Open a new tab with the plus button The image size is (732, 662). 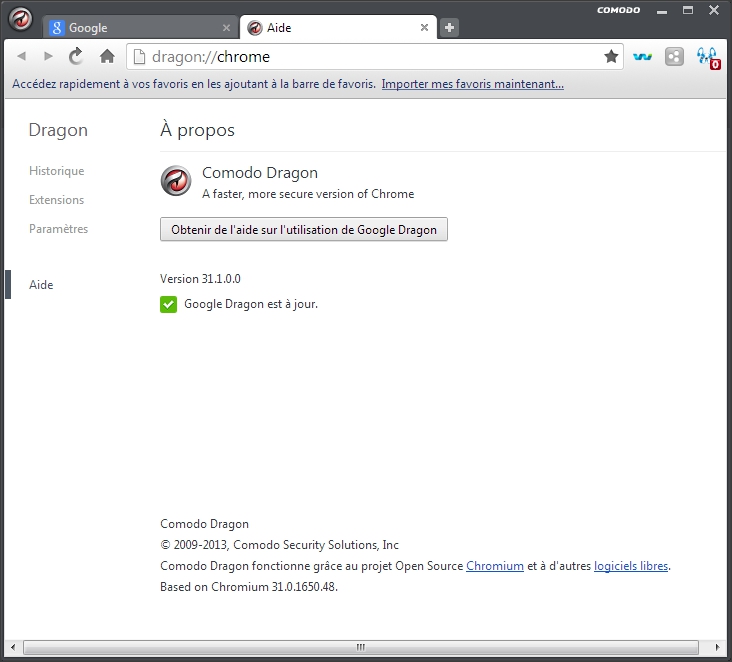(449, 28)
